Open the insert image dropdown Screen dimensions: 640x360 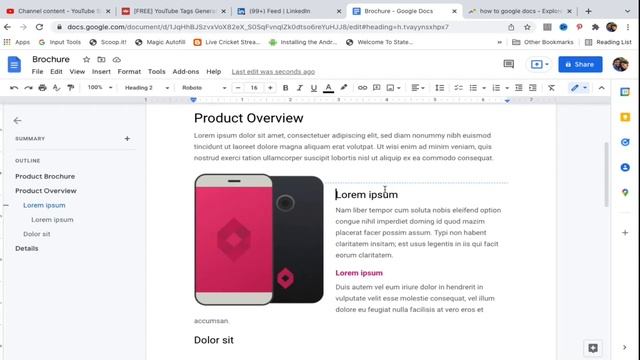coord(393,88)
